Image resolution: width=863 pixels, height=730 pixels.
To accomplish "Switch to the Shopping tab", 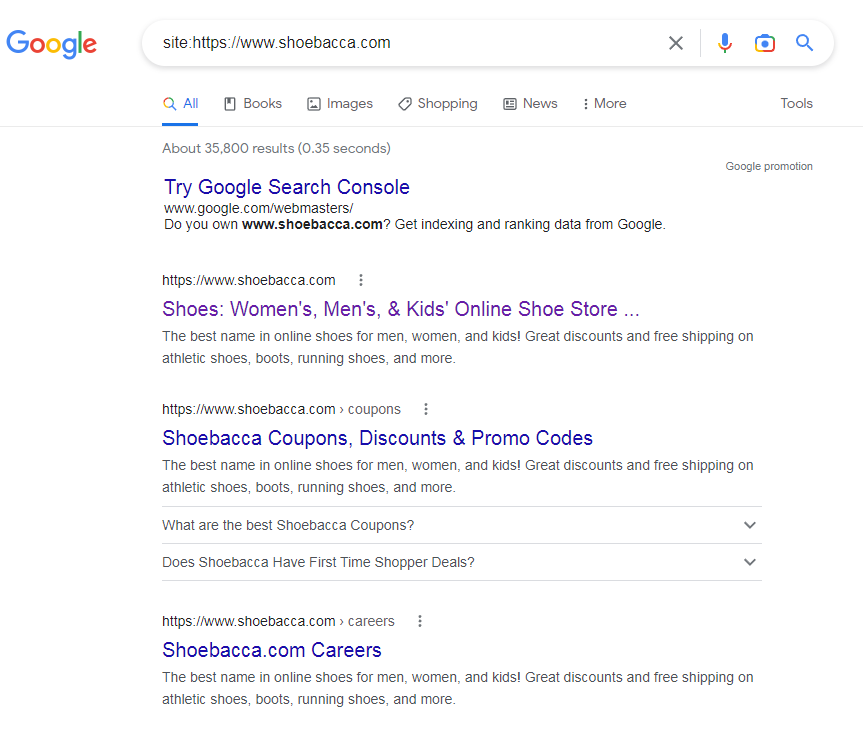I will pyautogui.click(x=438, y=103).
